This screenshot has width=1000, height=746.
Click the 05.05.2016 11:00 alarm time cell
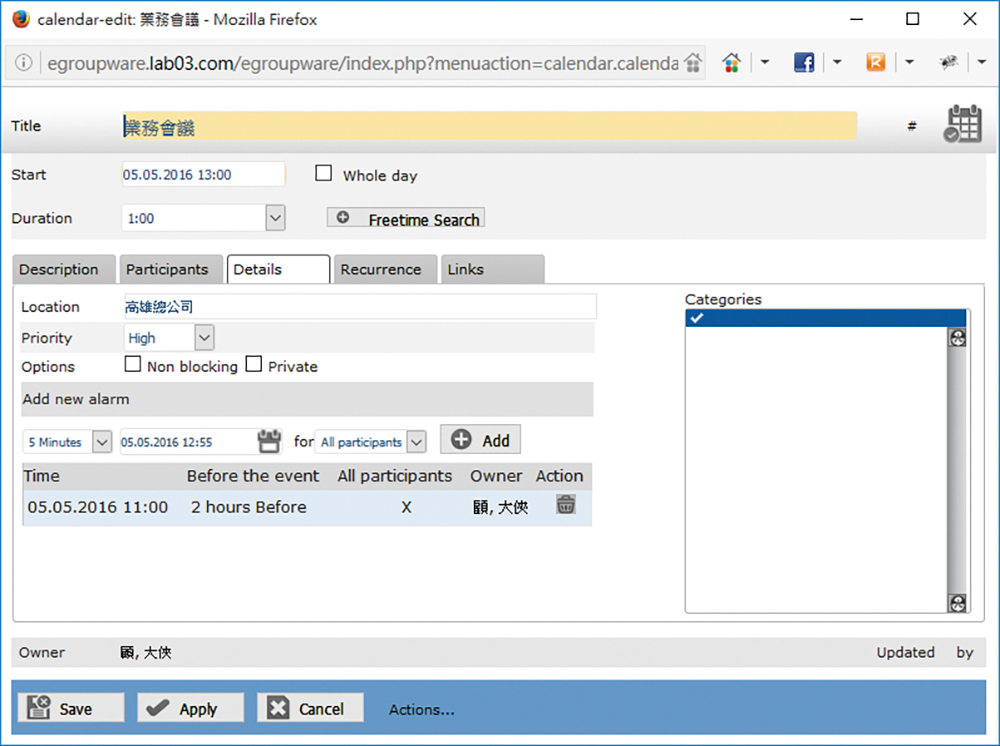[98, 507]
